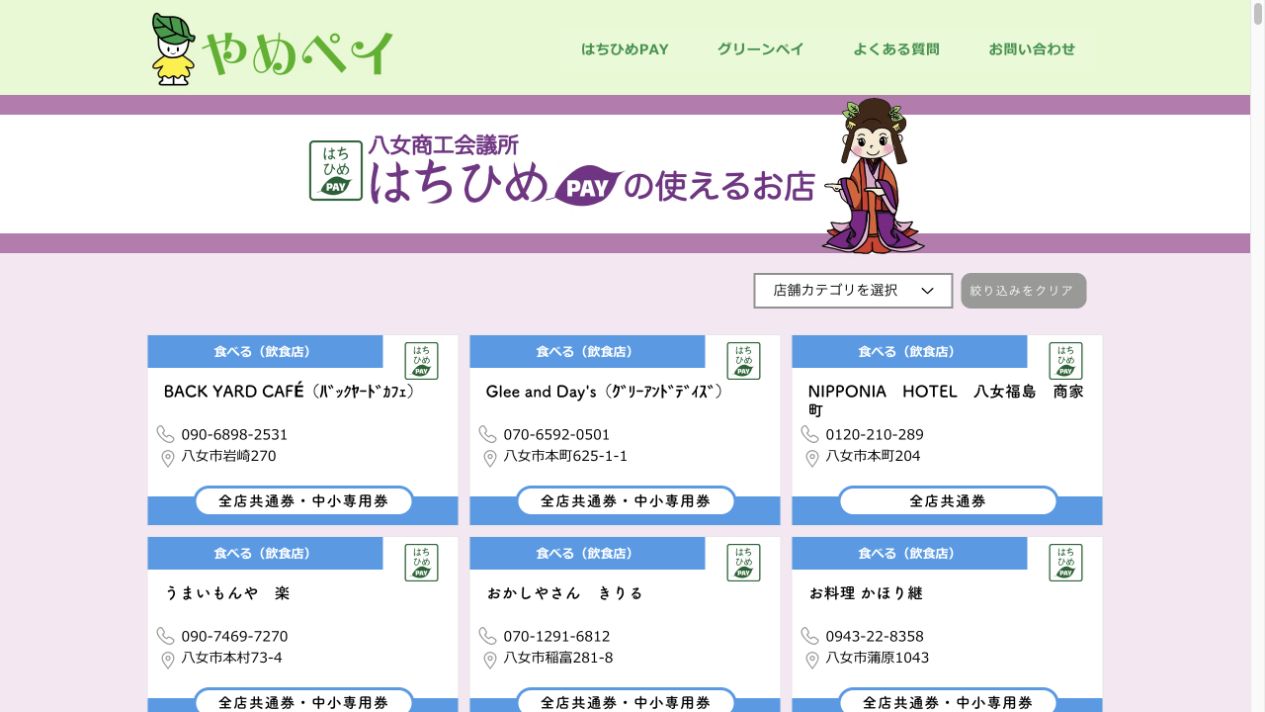Click the はちひめPAY badge on the Glee and Day's card
The width and height of the screenshot is (1265, 712).
point(743,361)
